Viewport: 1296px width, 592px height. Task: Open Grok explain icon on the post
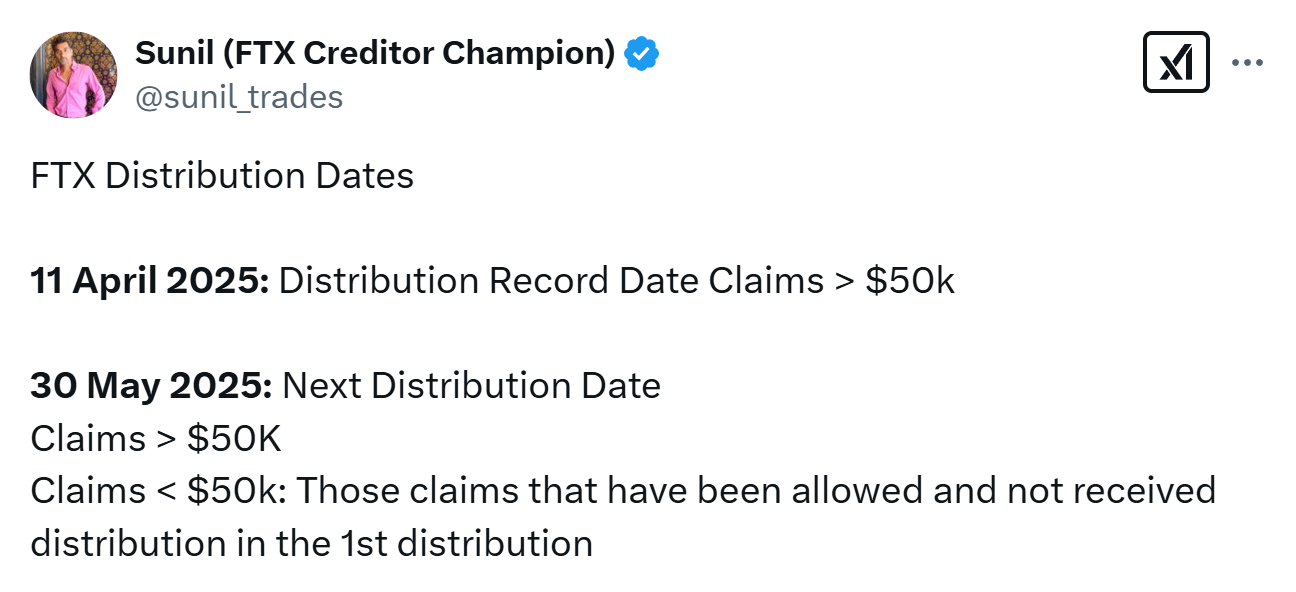(1176, 63)
